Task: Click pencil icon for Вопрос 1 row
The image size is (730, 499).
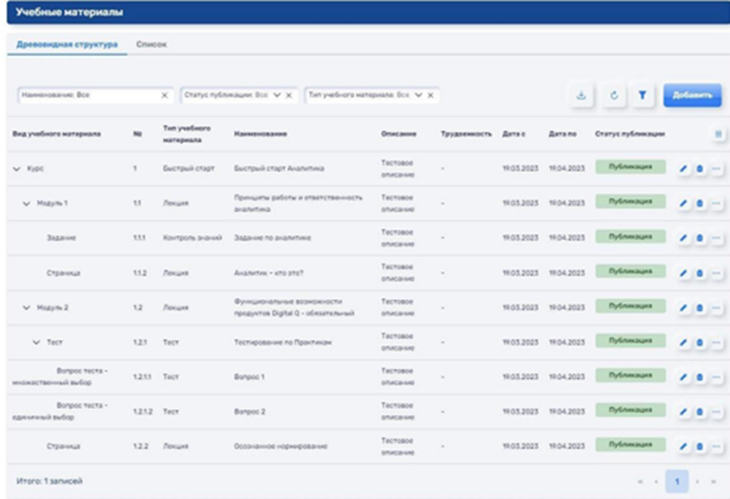Action: point(684,377)
